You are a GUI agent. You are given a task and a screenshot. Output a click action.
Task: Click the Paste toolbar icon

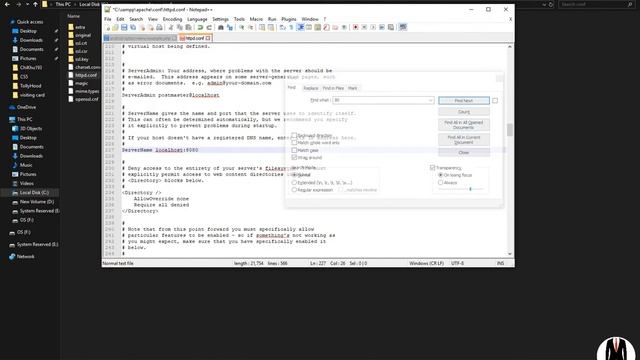point(188,27)
